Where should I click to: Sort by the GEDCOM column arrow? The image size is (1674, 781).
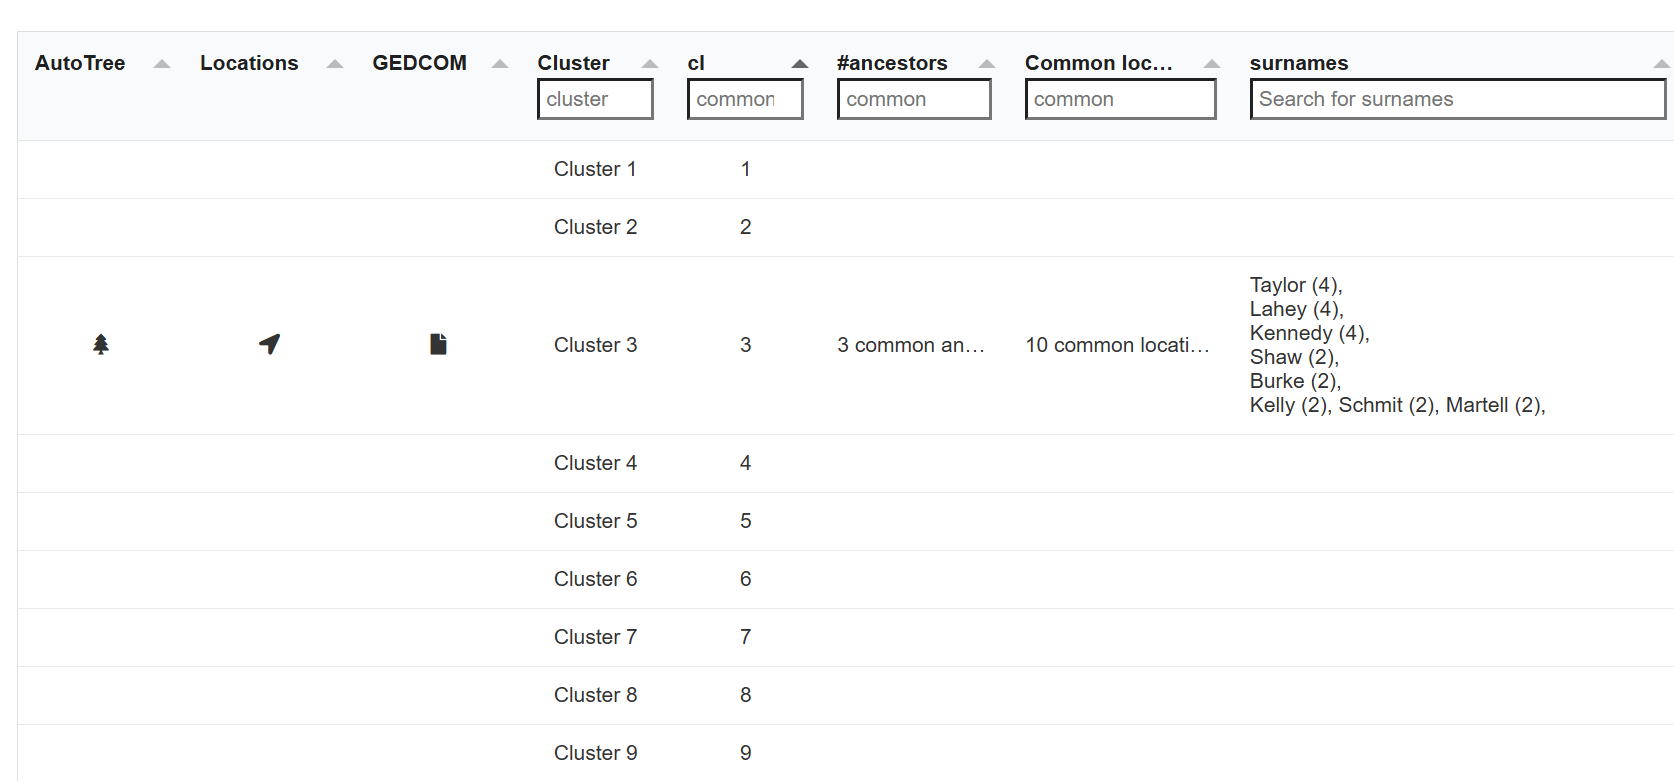pyautogui.click(x=500, y=64)
